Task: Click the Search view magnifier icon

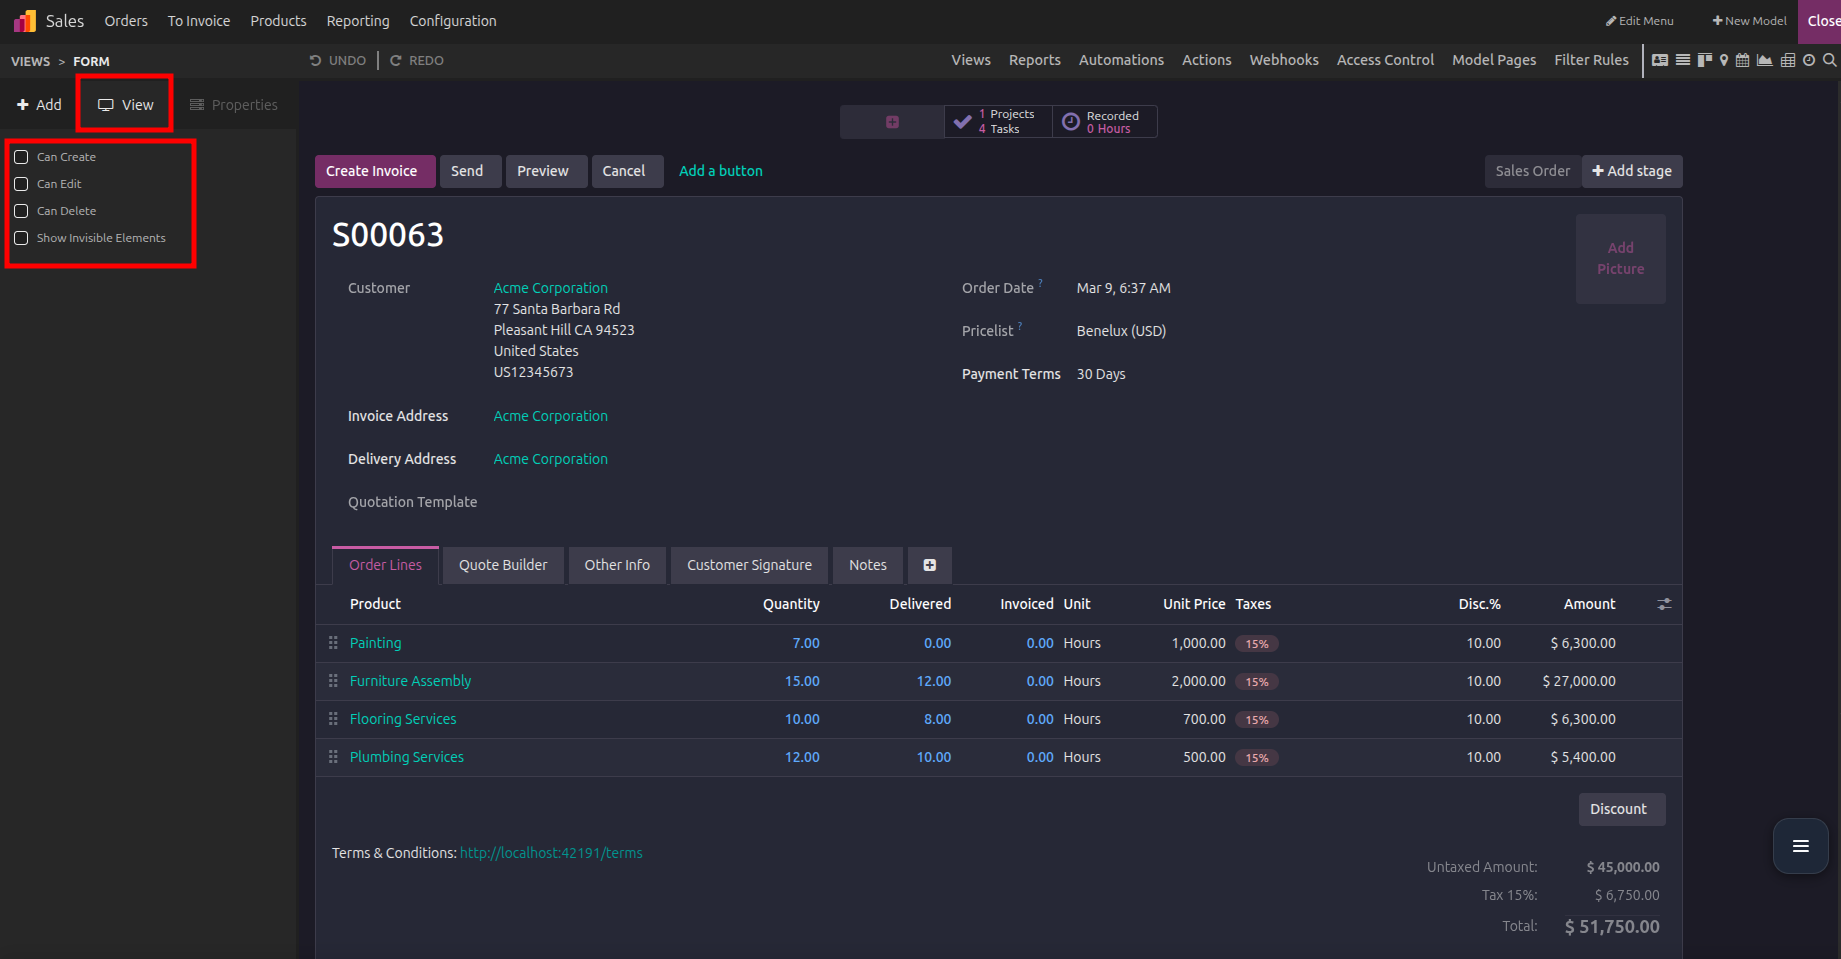Action: tap(1830, 60)
